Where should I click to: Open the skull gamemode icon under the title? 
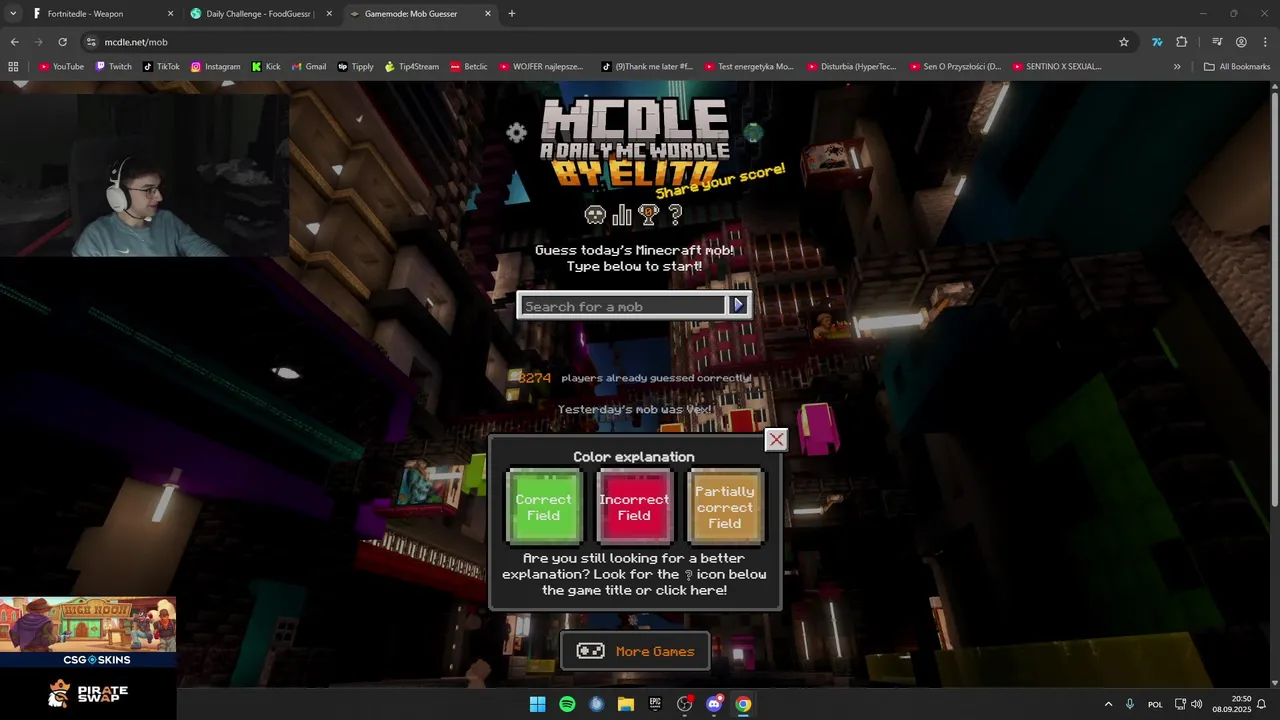click(595, 214)
